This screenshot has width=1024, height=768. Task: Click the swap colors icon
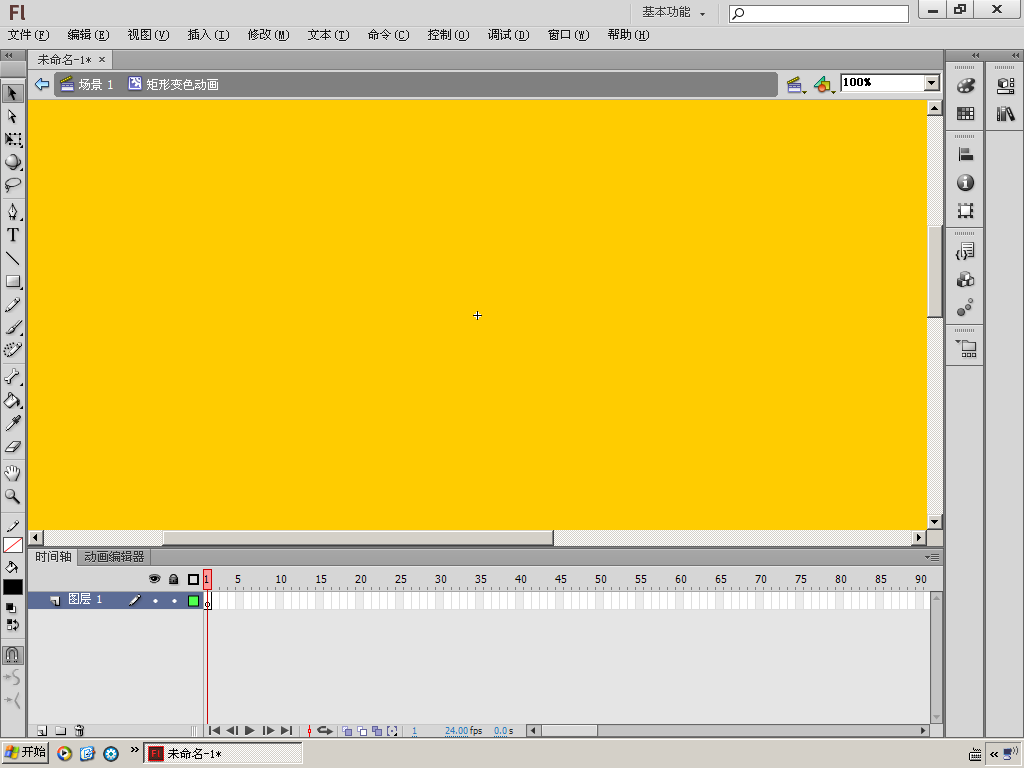pos(12,625)
